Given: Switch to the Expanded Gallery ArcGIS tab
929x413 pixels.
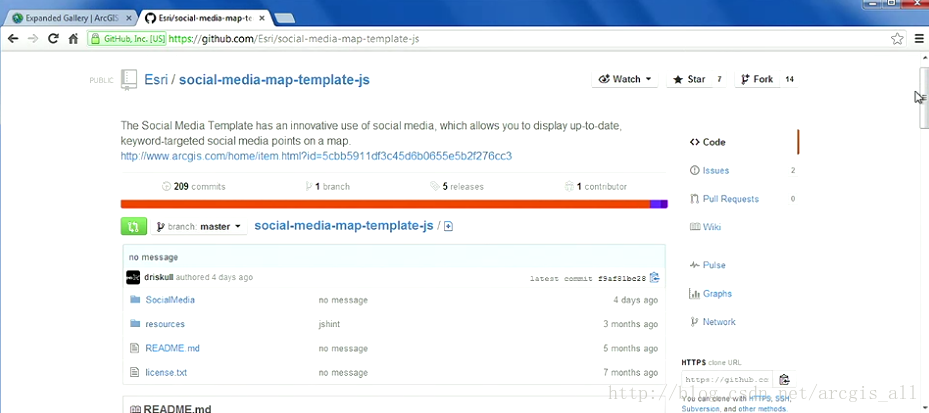Looking at the screenshot, I should 70,18.
